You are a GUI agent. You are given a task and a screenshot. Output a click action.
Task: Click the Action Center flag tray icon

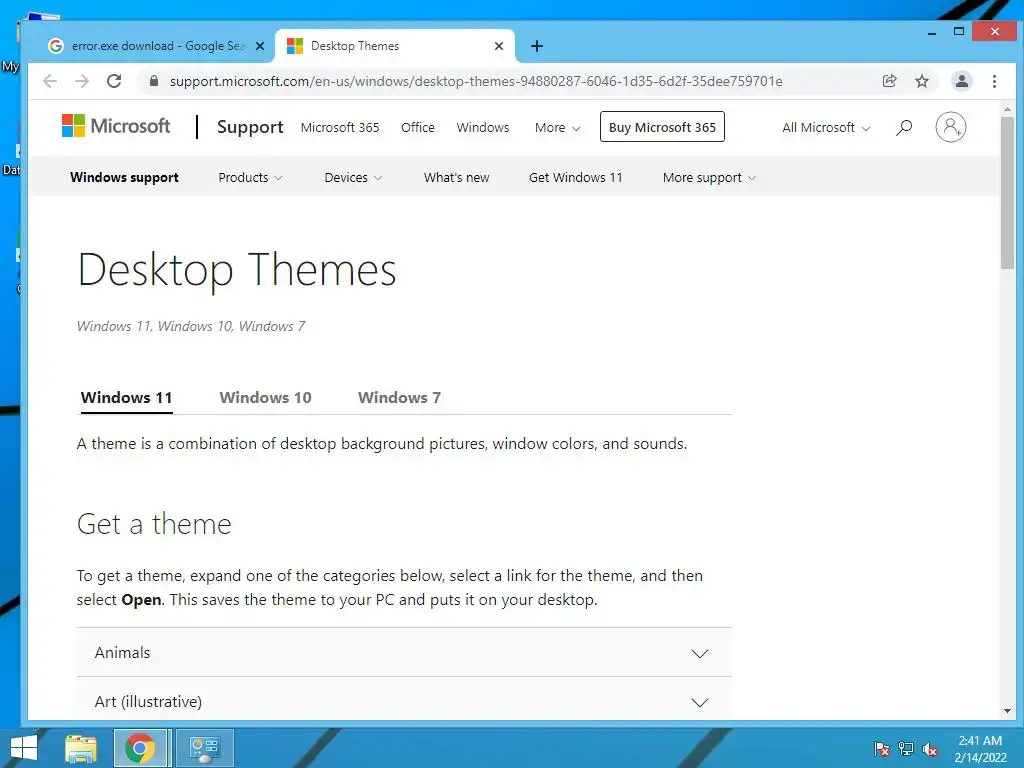coord(881,749)
